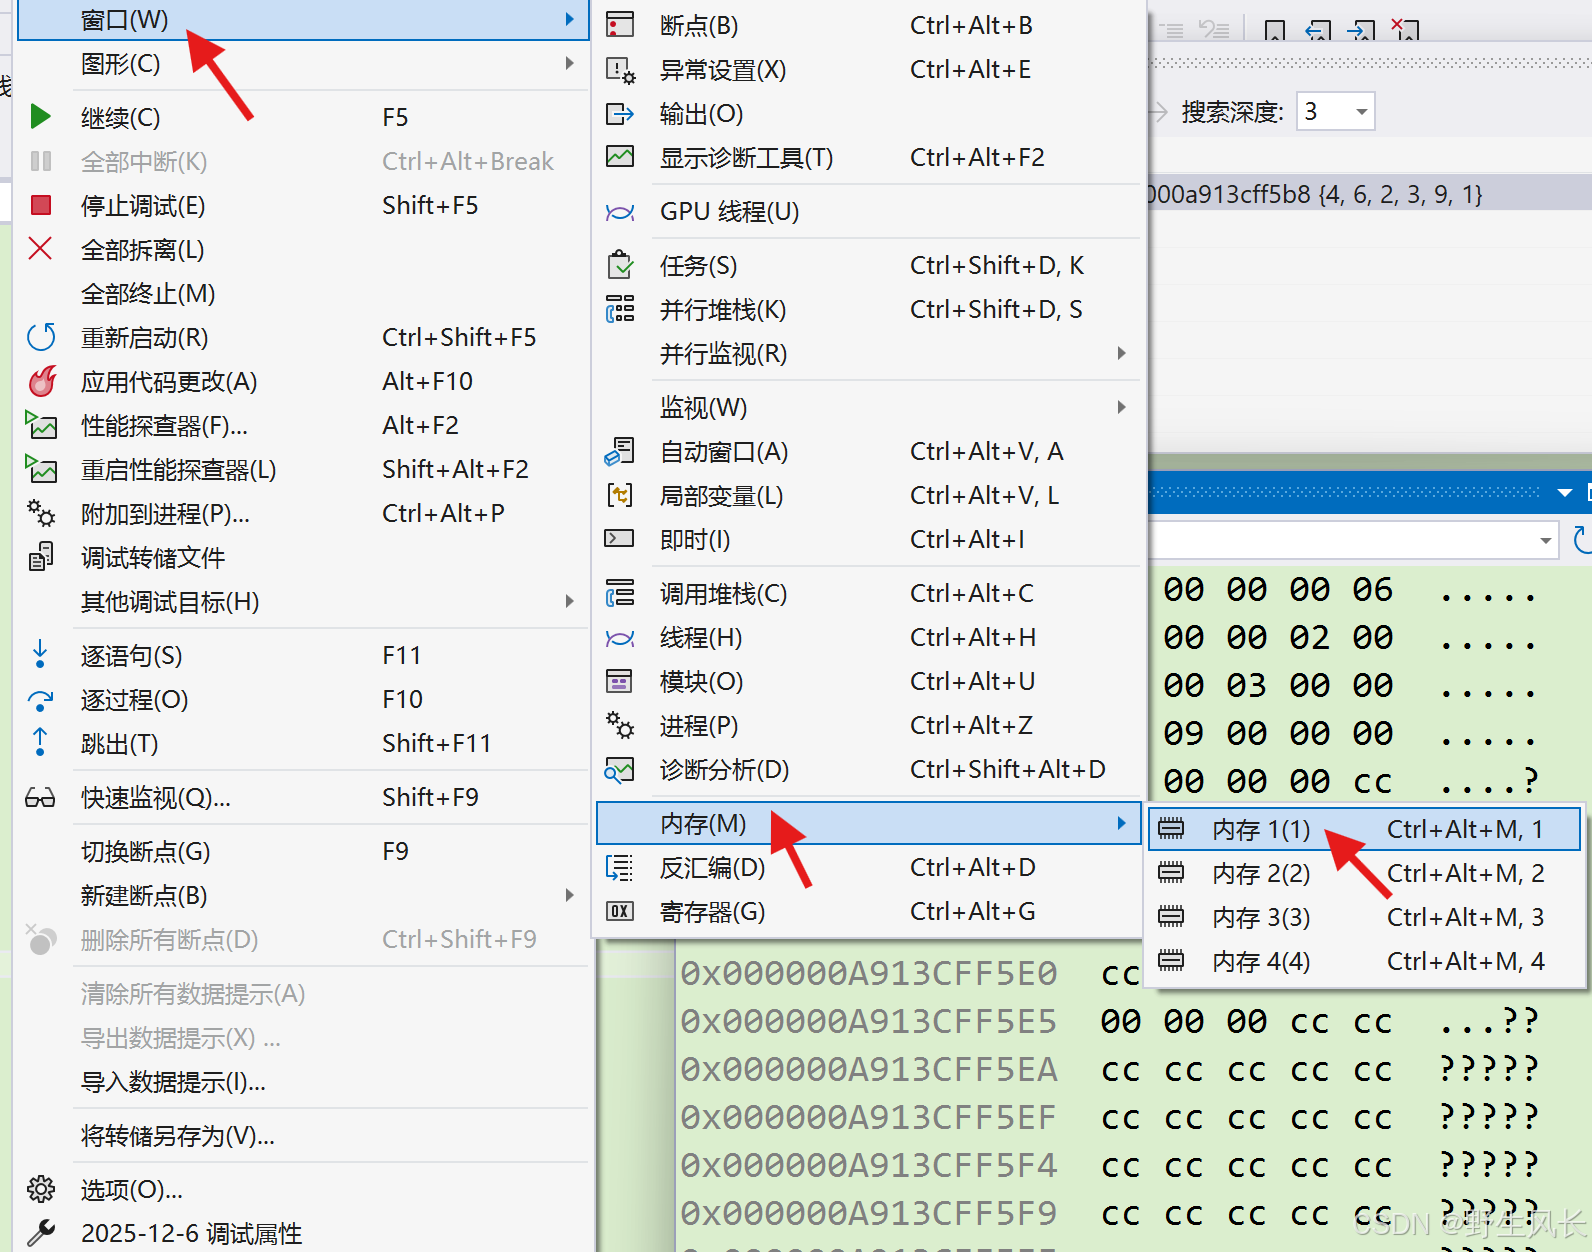Select Memory 1 (内存 1)
The height and width of the screenshot is (1252, 1592).
[1365, 829]
